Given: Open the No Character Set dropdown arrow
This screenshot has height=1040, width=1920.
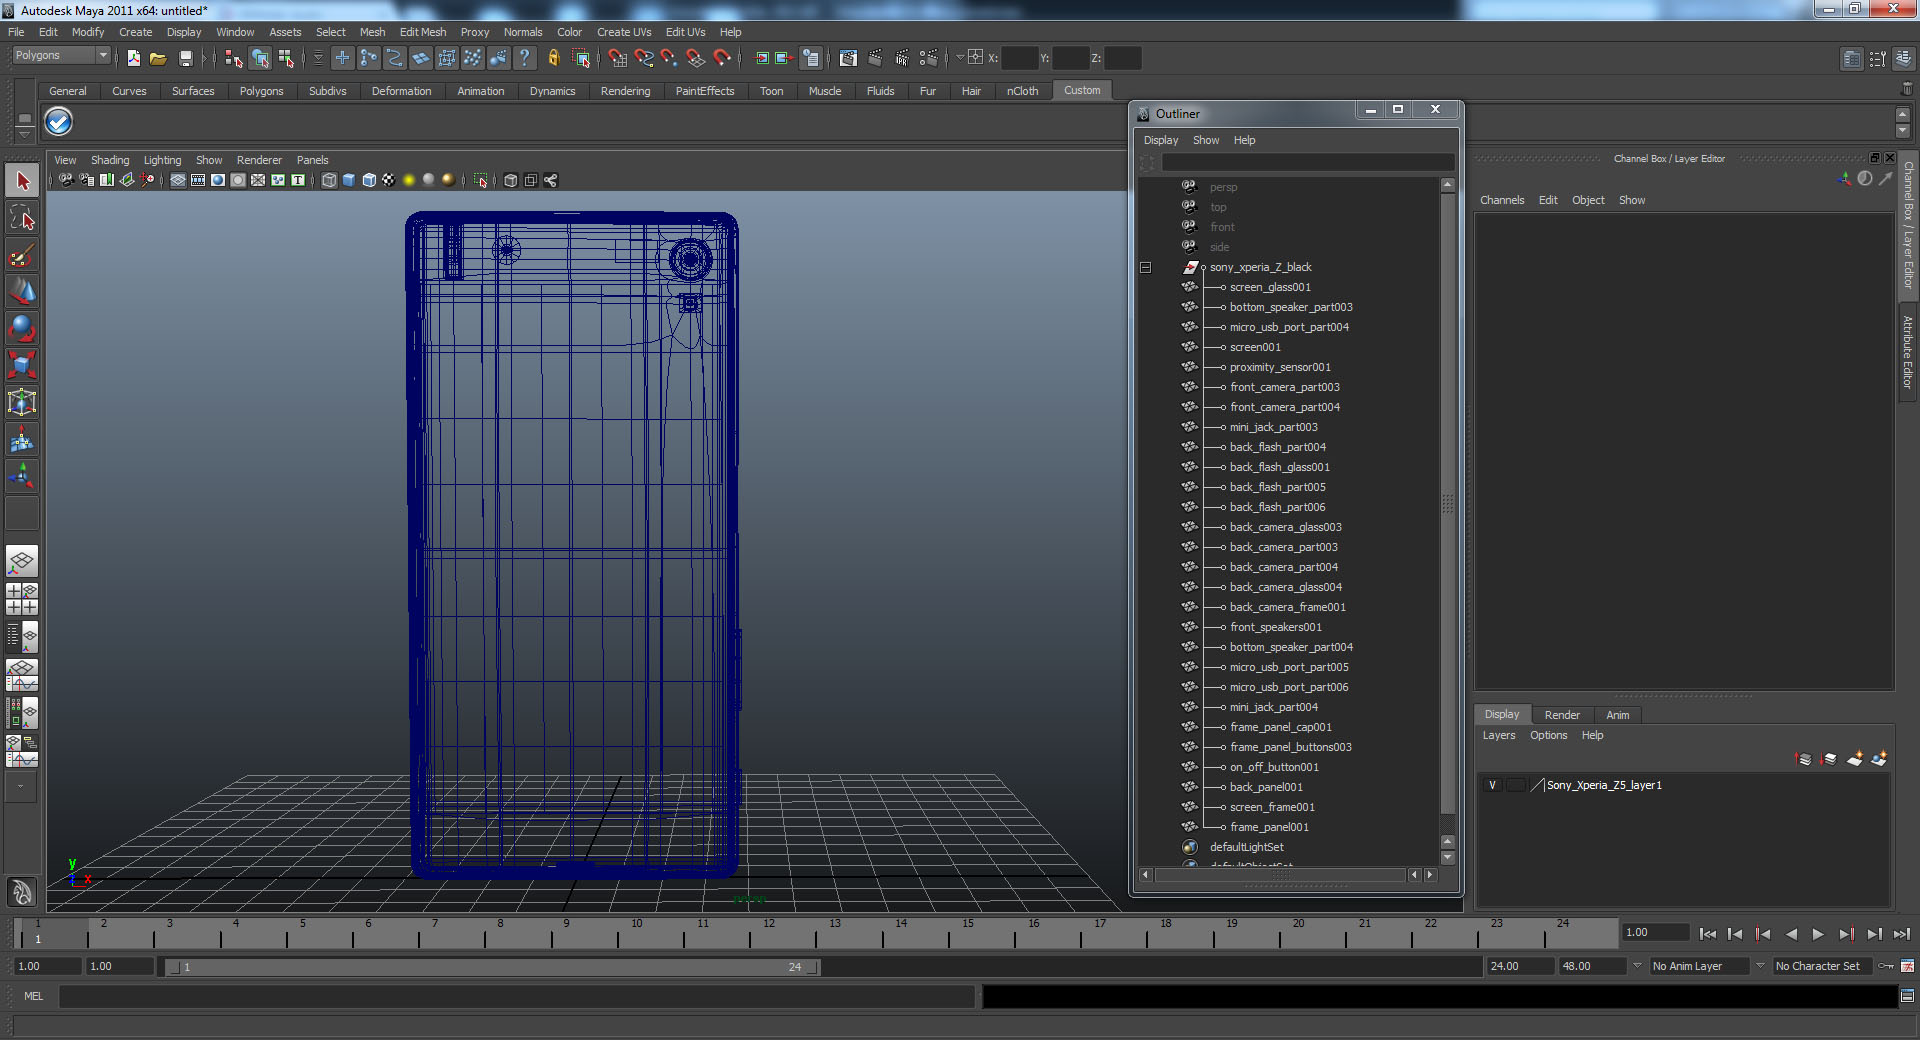Looking at the screenshot, I should pyautogui.click(x=1760, y=966).
